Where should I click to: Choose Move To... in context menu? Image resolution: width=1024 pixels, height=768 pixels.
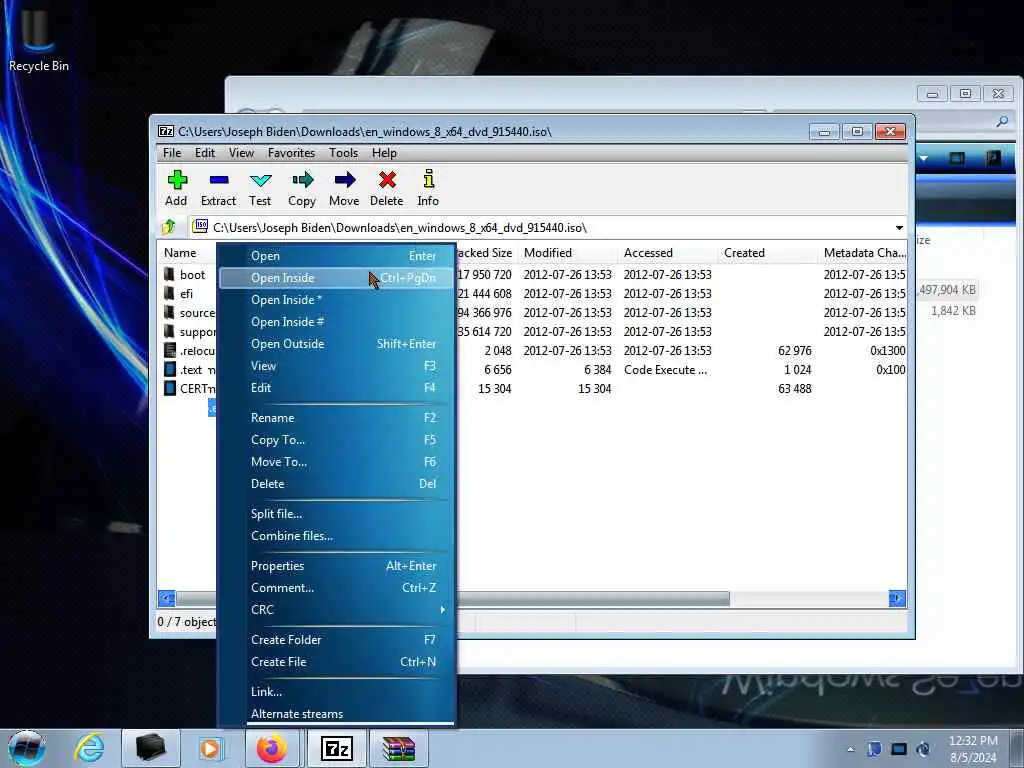pos(336,462)
